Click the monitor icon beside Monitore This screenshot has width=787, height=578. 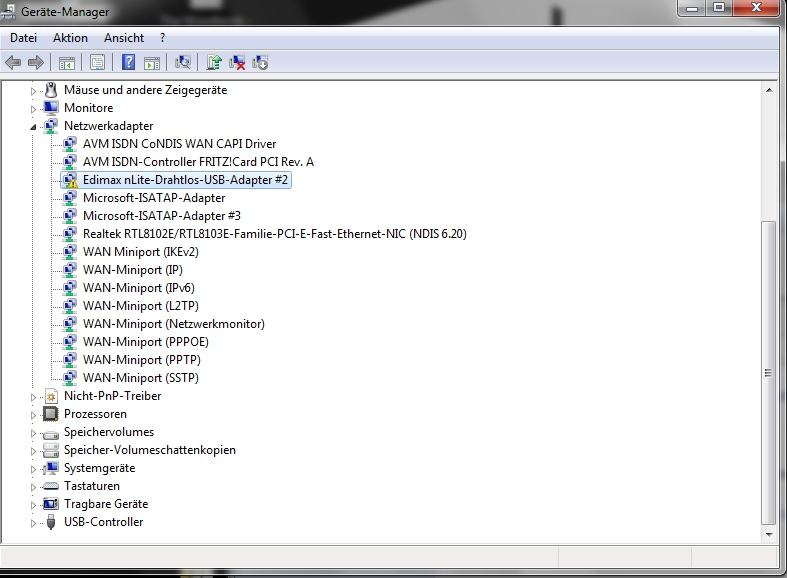coord(51,108)
